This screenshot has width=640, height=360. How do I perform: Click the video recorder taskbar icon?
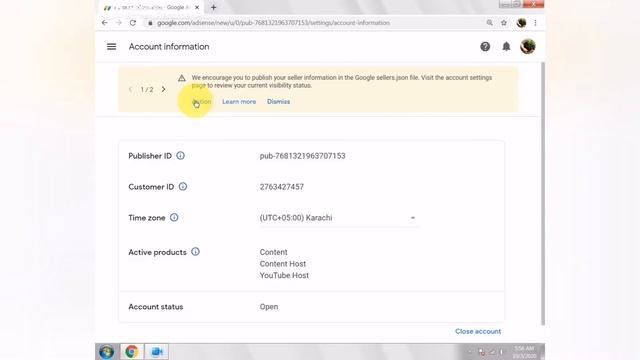point(157,351)
